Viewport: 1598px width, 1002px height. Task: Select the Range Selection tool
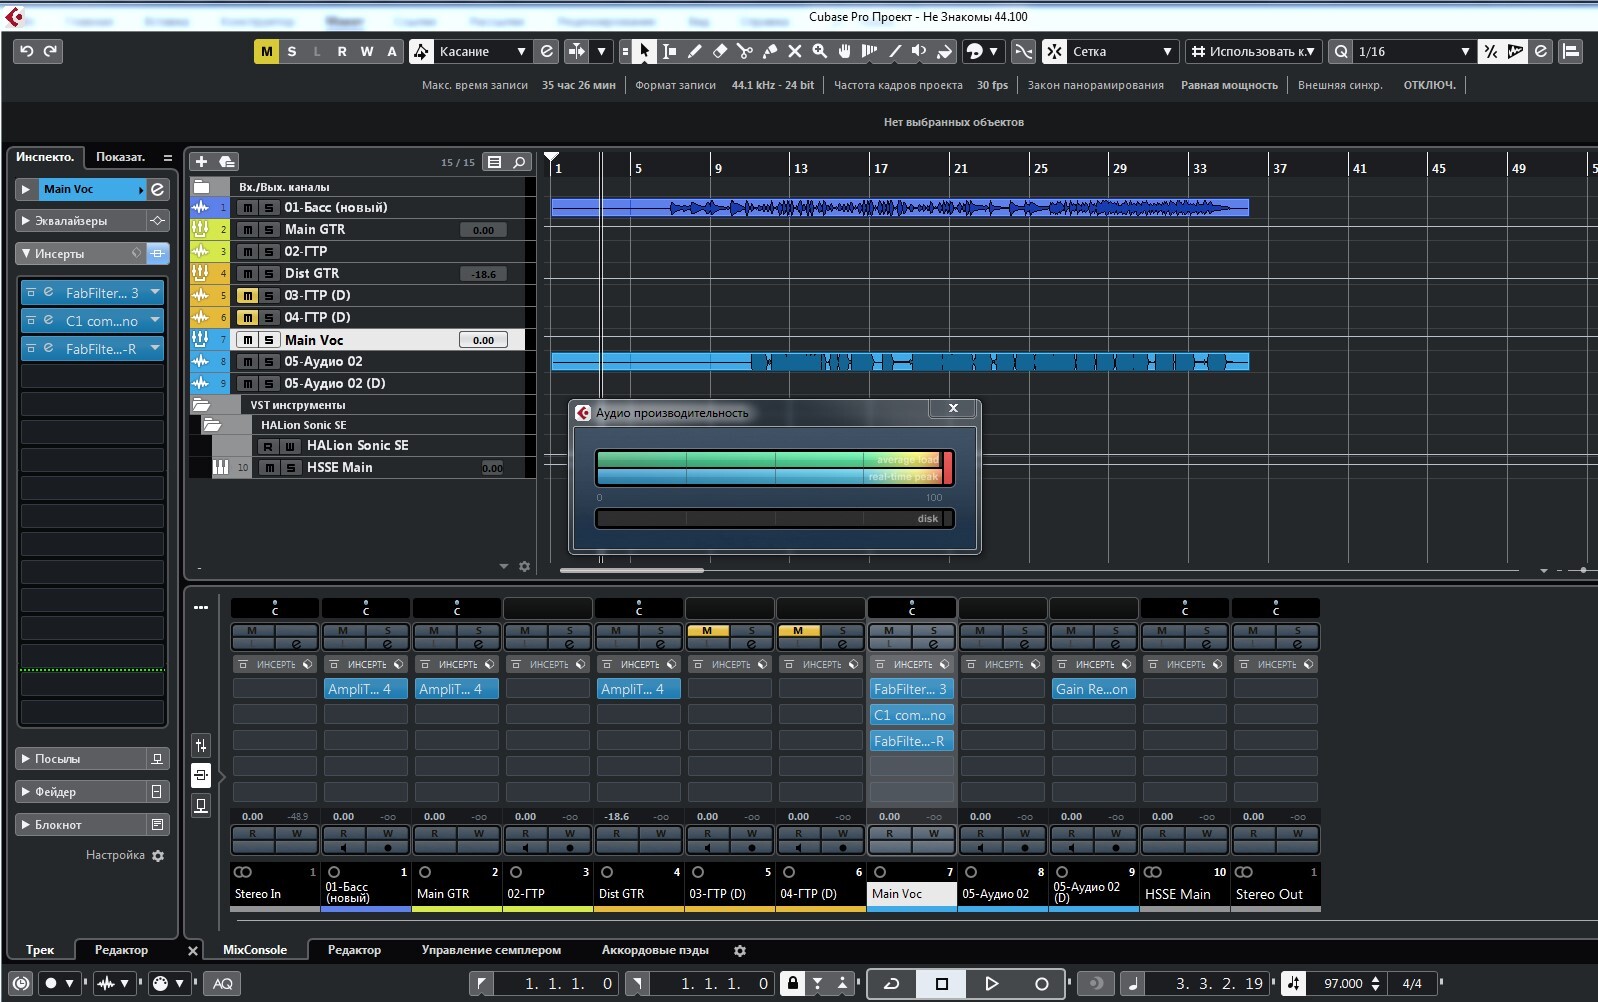pyautogui.click(x=670, y=51)
